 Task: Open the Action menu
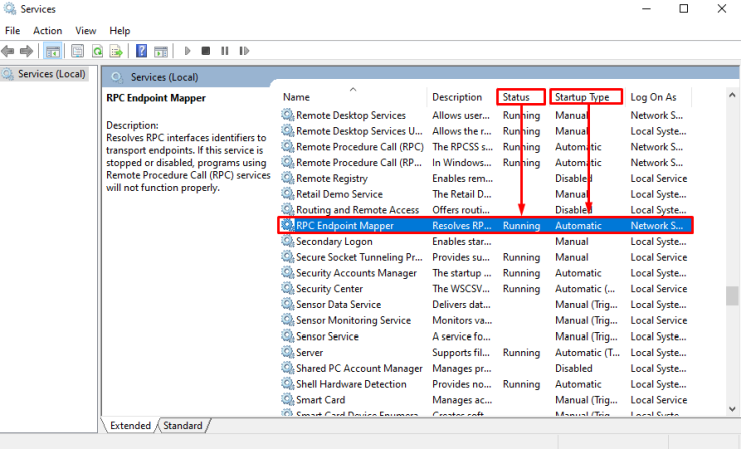tap(47, 31)
